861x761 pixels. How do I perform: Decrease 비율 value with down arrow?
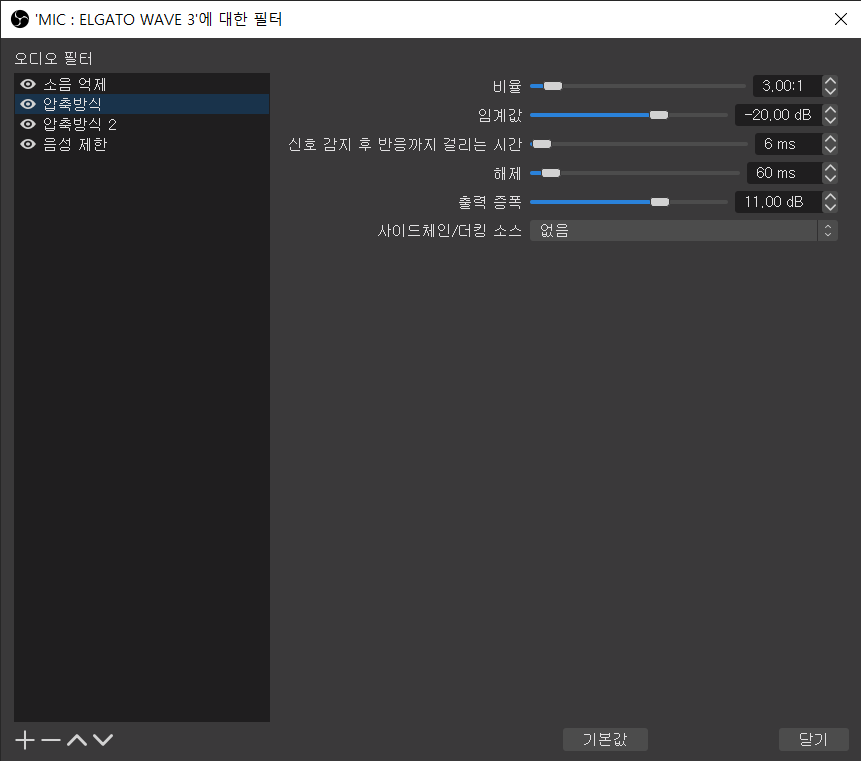tap(830, 91)
